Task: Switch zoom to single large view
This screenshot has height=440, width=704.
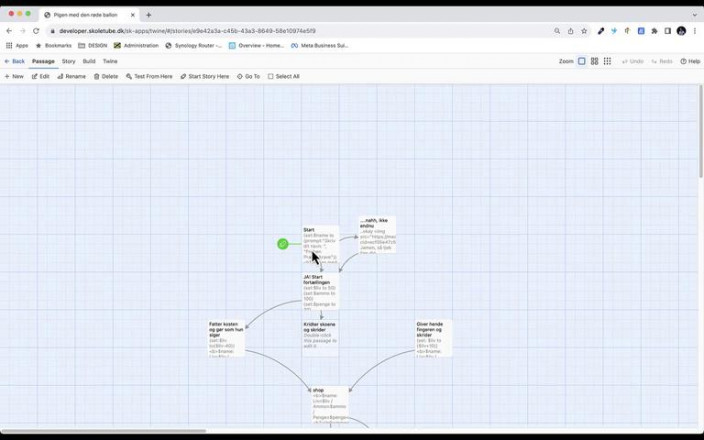Action: [x=582, y=61]
